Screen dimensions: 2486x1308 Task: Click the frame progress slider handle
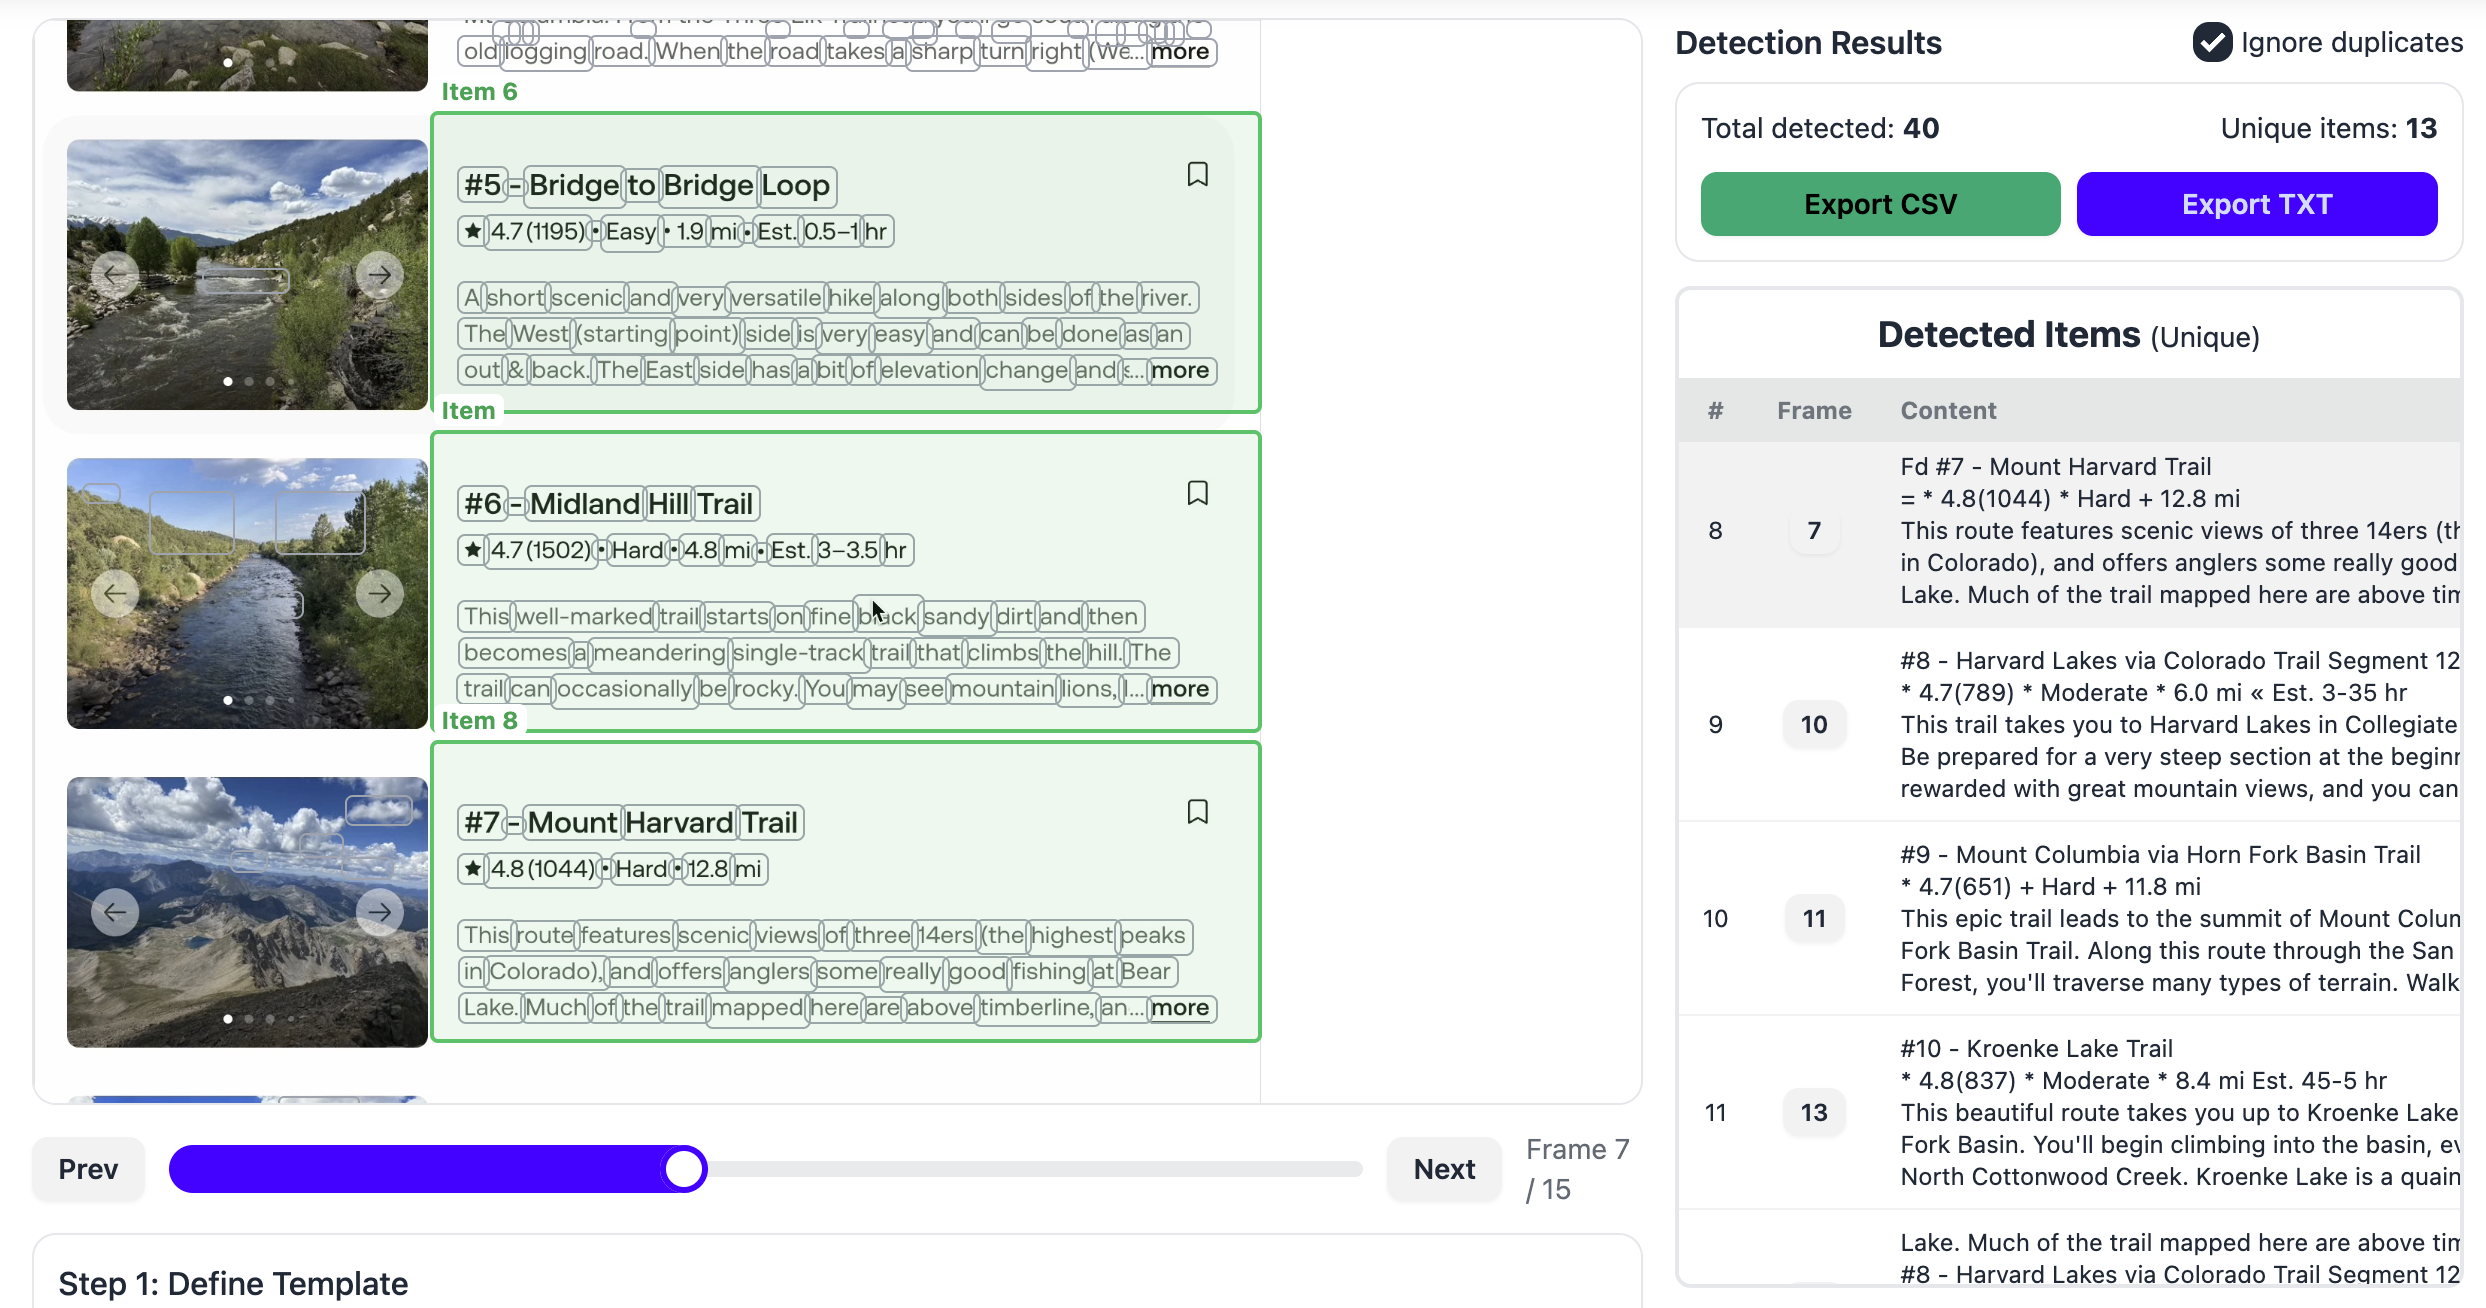point(685,1168)
